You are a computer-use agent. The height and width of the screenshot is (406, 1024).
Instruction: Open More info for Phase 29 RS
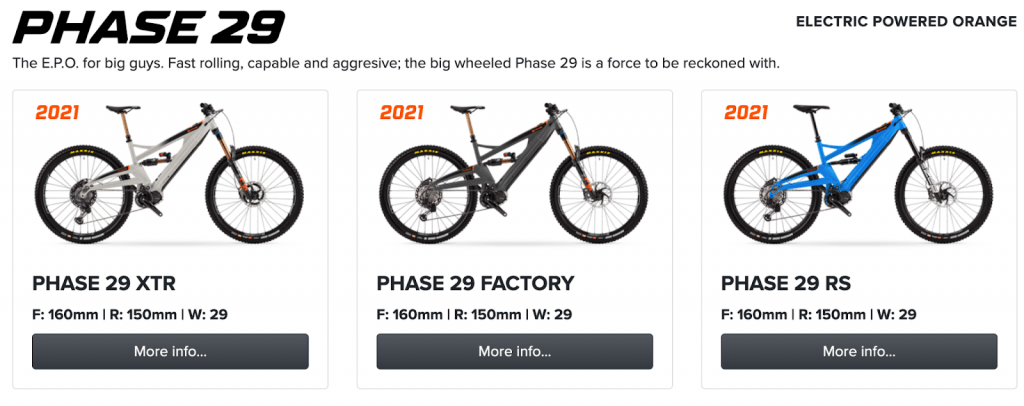[x=859, y=351]
